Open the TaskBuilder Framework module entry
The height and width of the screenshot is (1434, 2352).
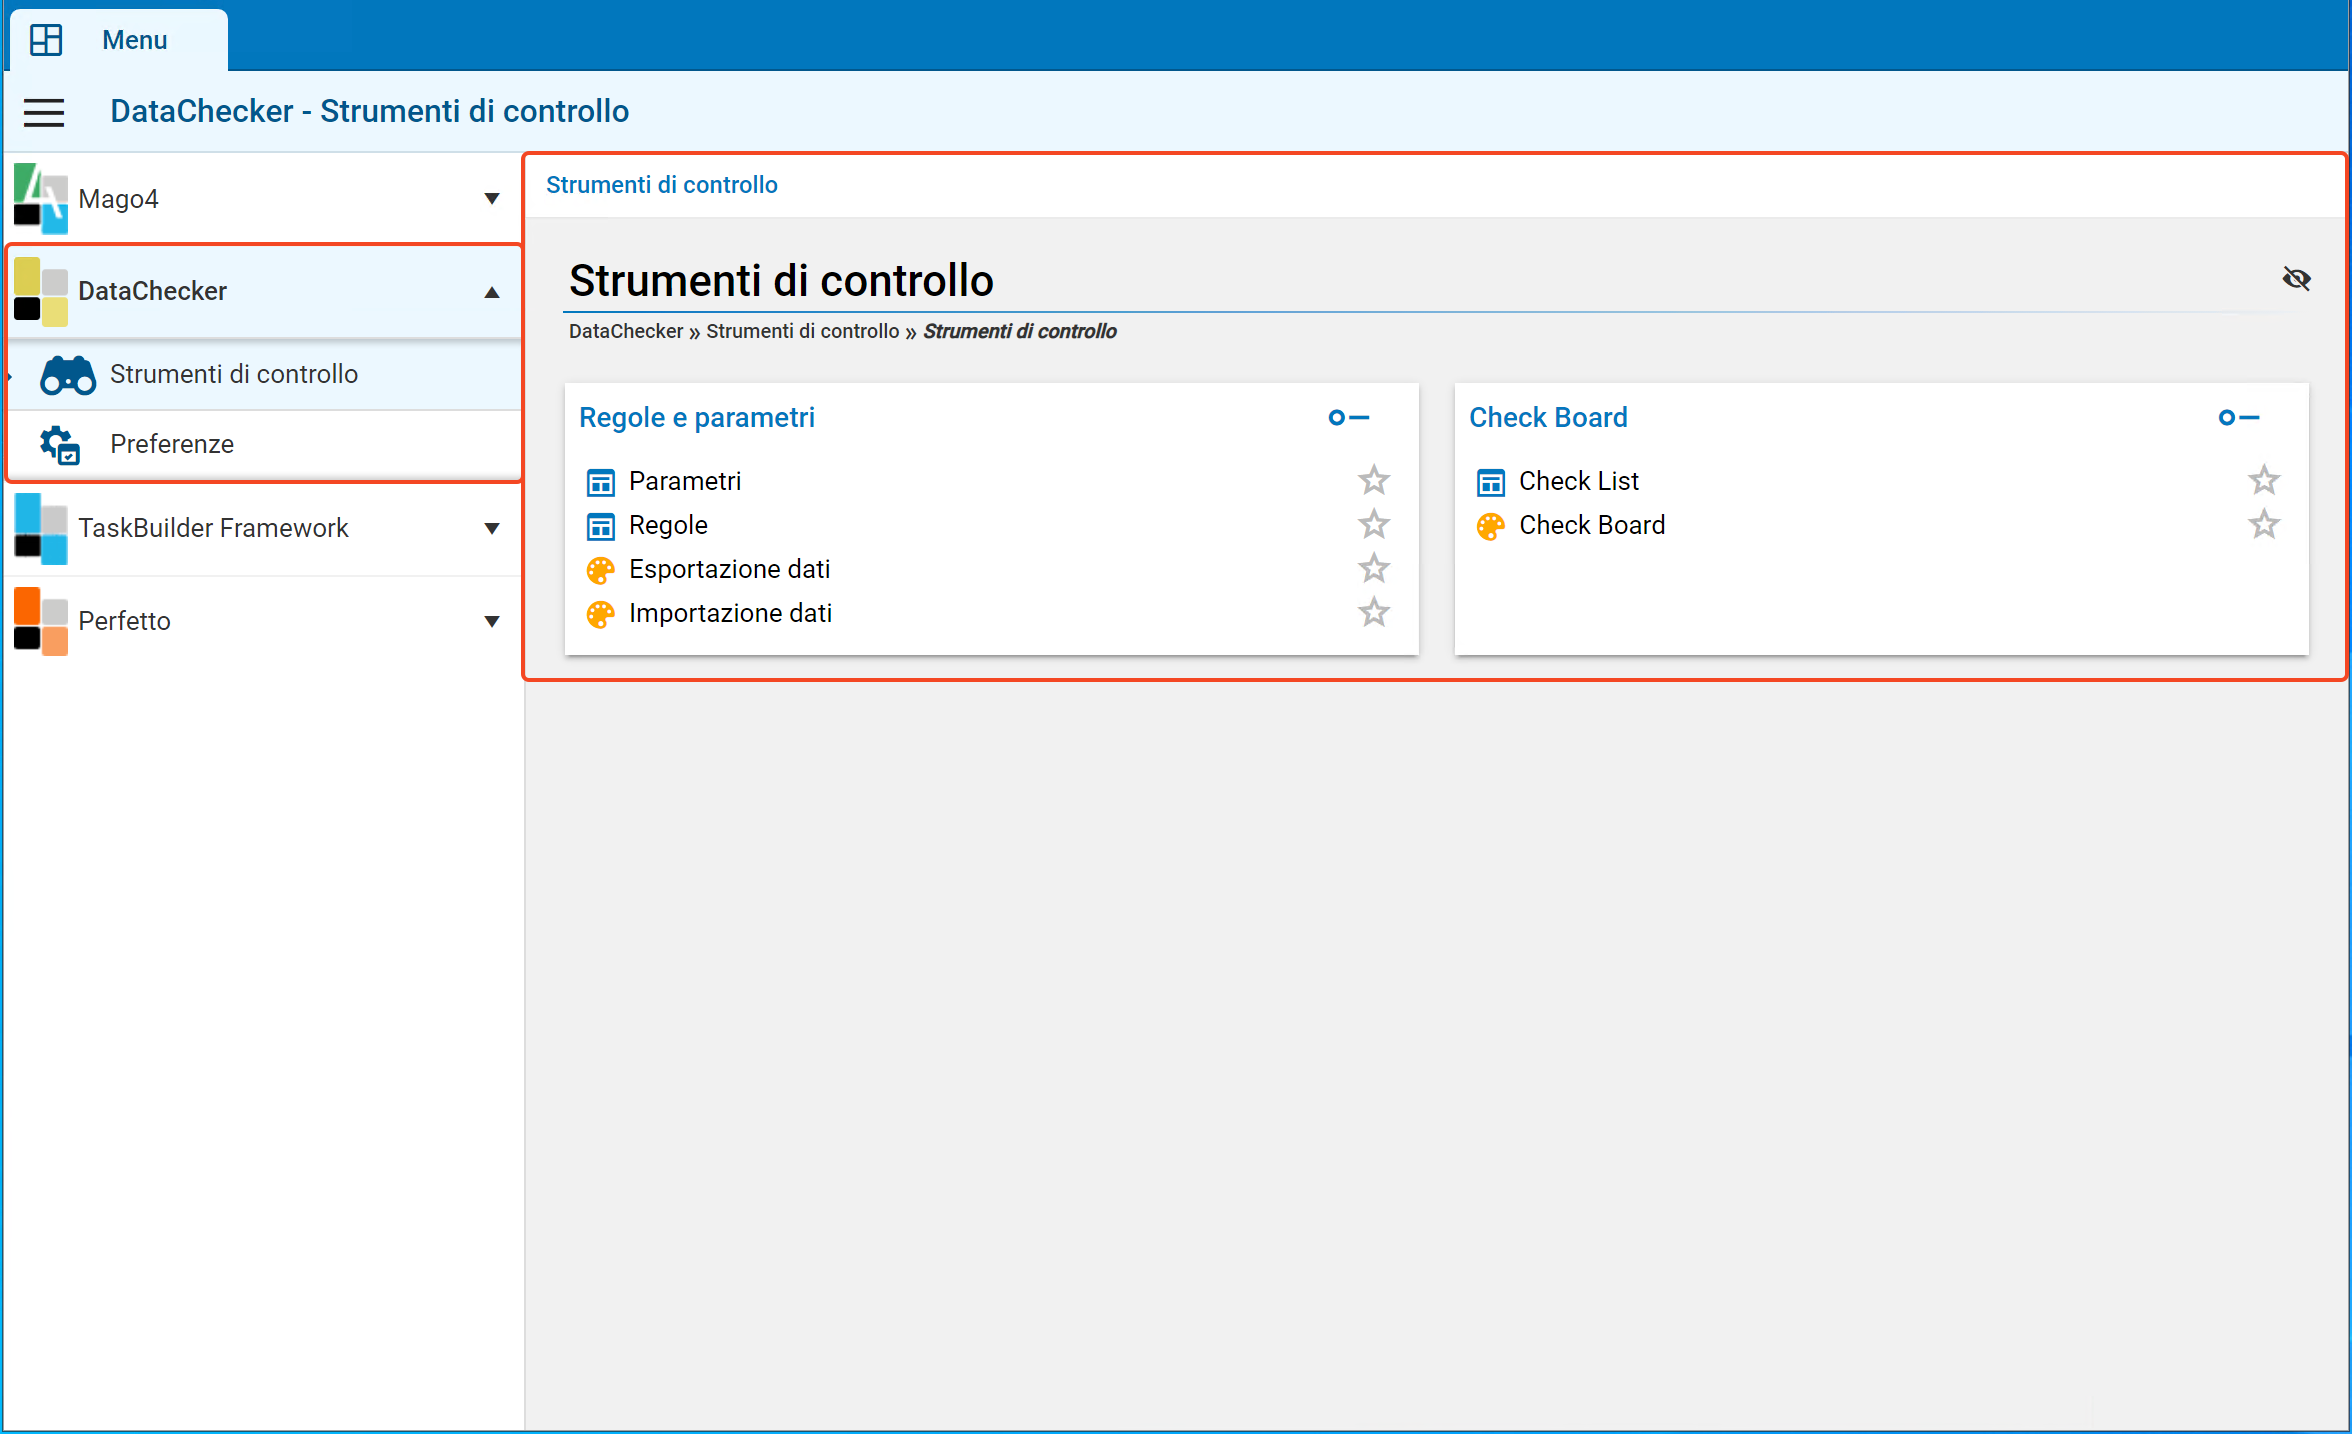tap(263, 528)
